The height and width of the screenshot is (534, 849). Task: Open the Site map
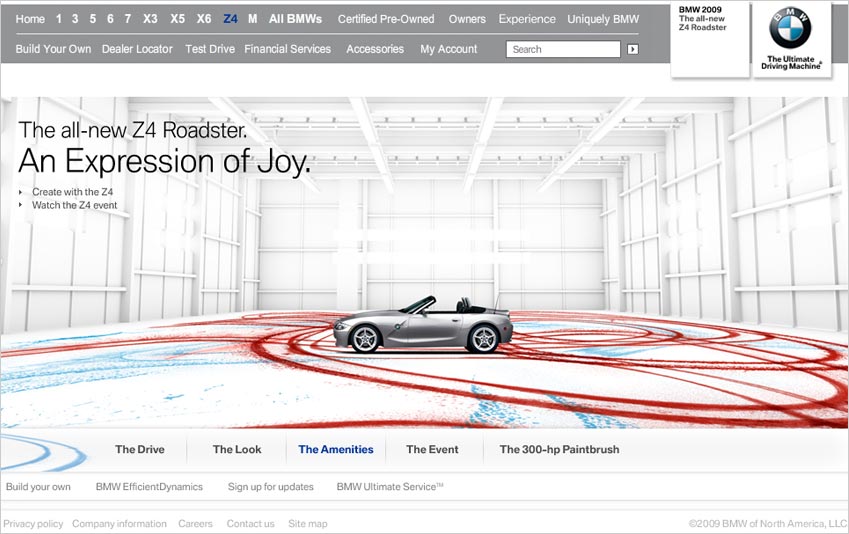(x=308, y=524)
